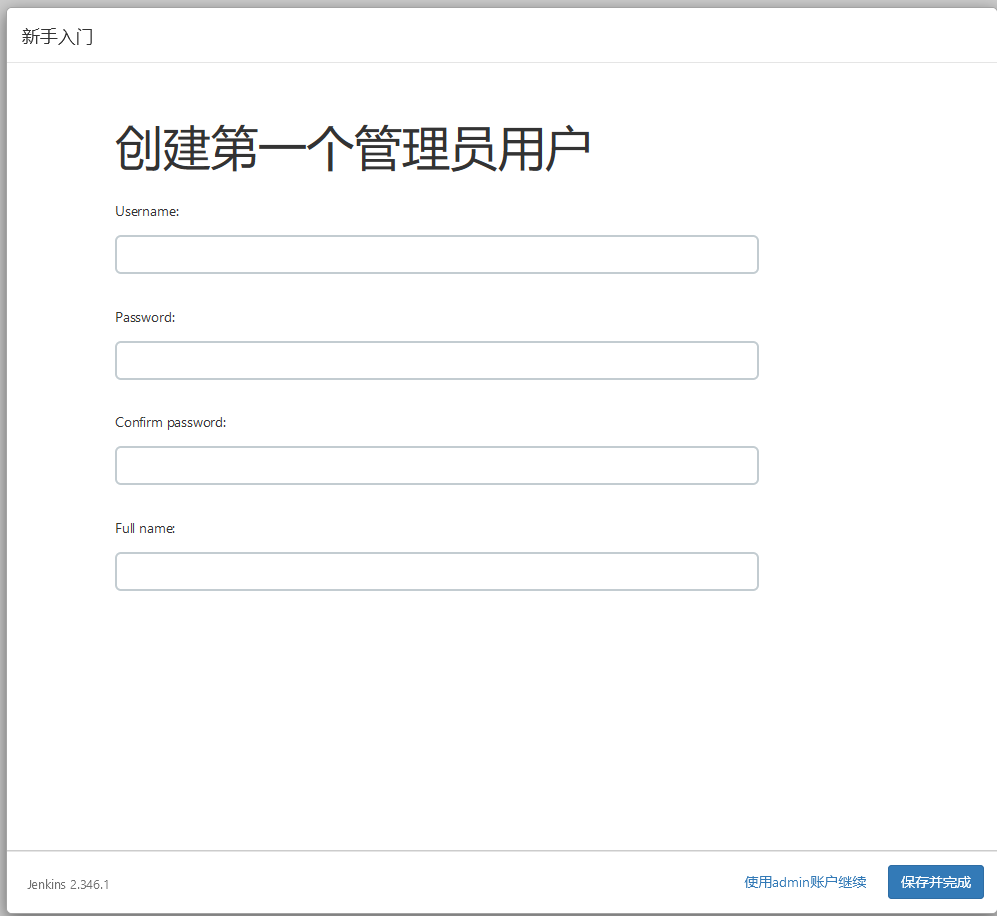This screenshot has width=997, height=916.
Task: Focus the Password input field
Action: coord(437,360)
